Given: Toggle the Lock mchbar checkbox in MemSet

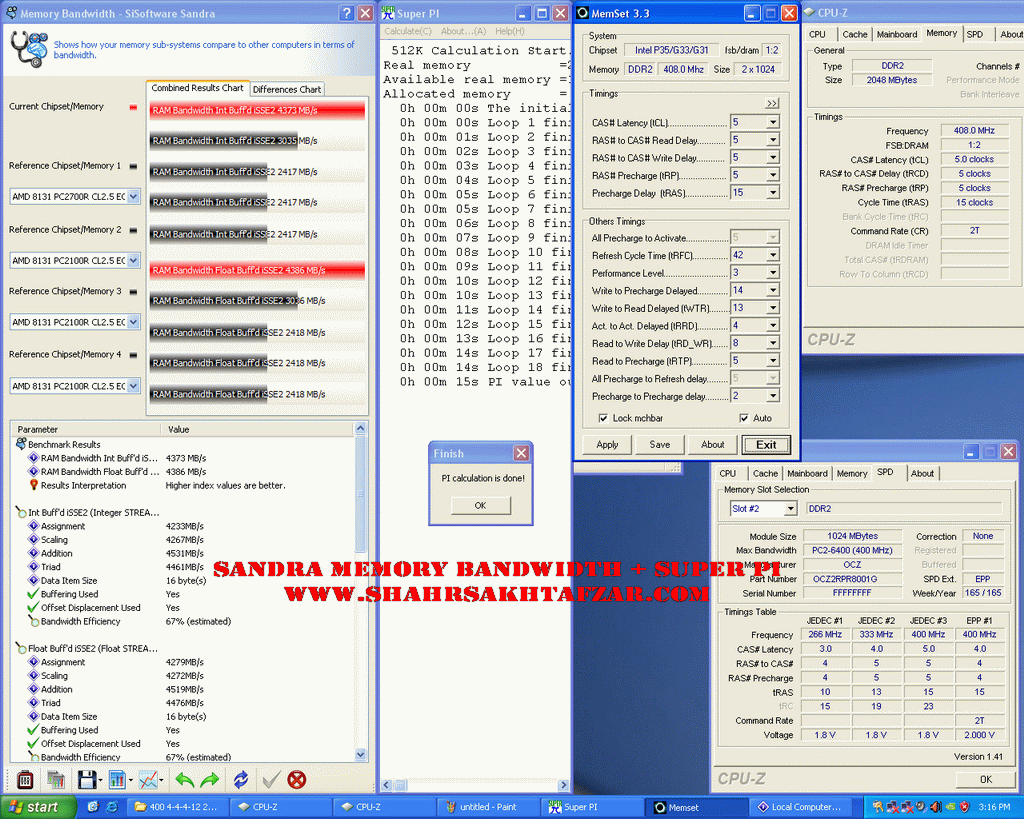Looking at the screenshot, I should tap(603, 418).
